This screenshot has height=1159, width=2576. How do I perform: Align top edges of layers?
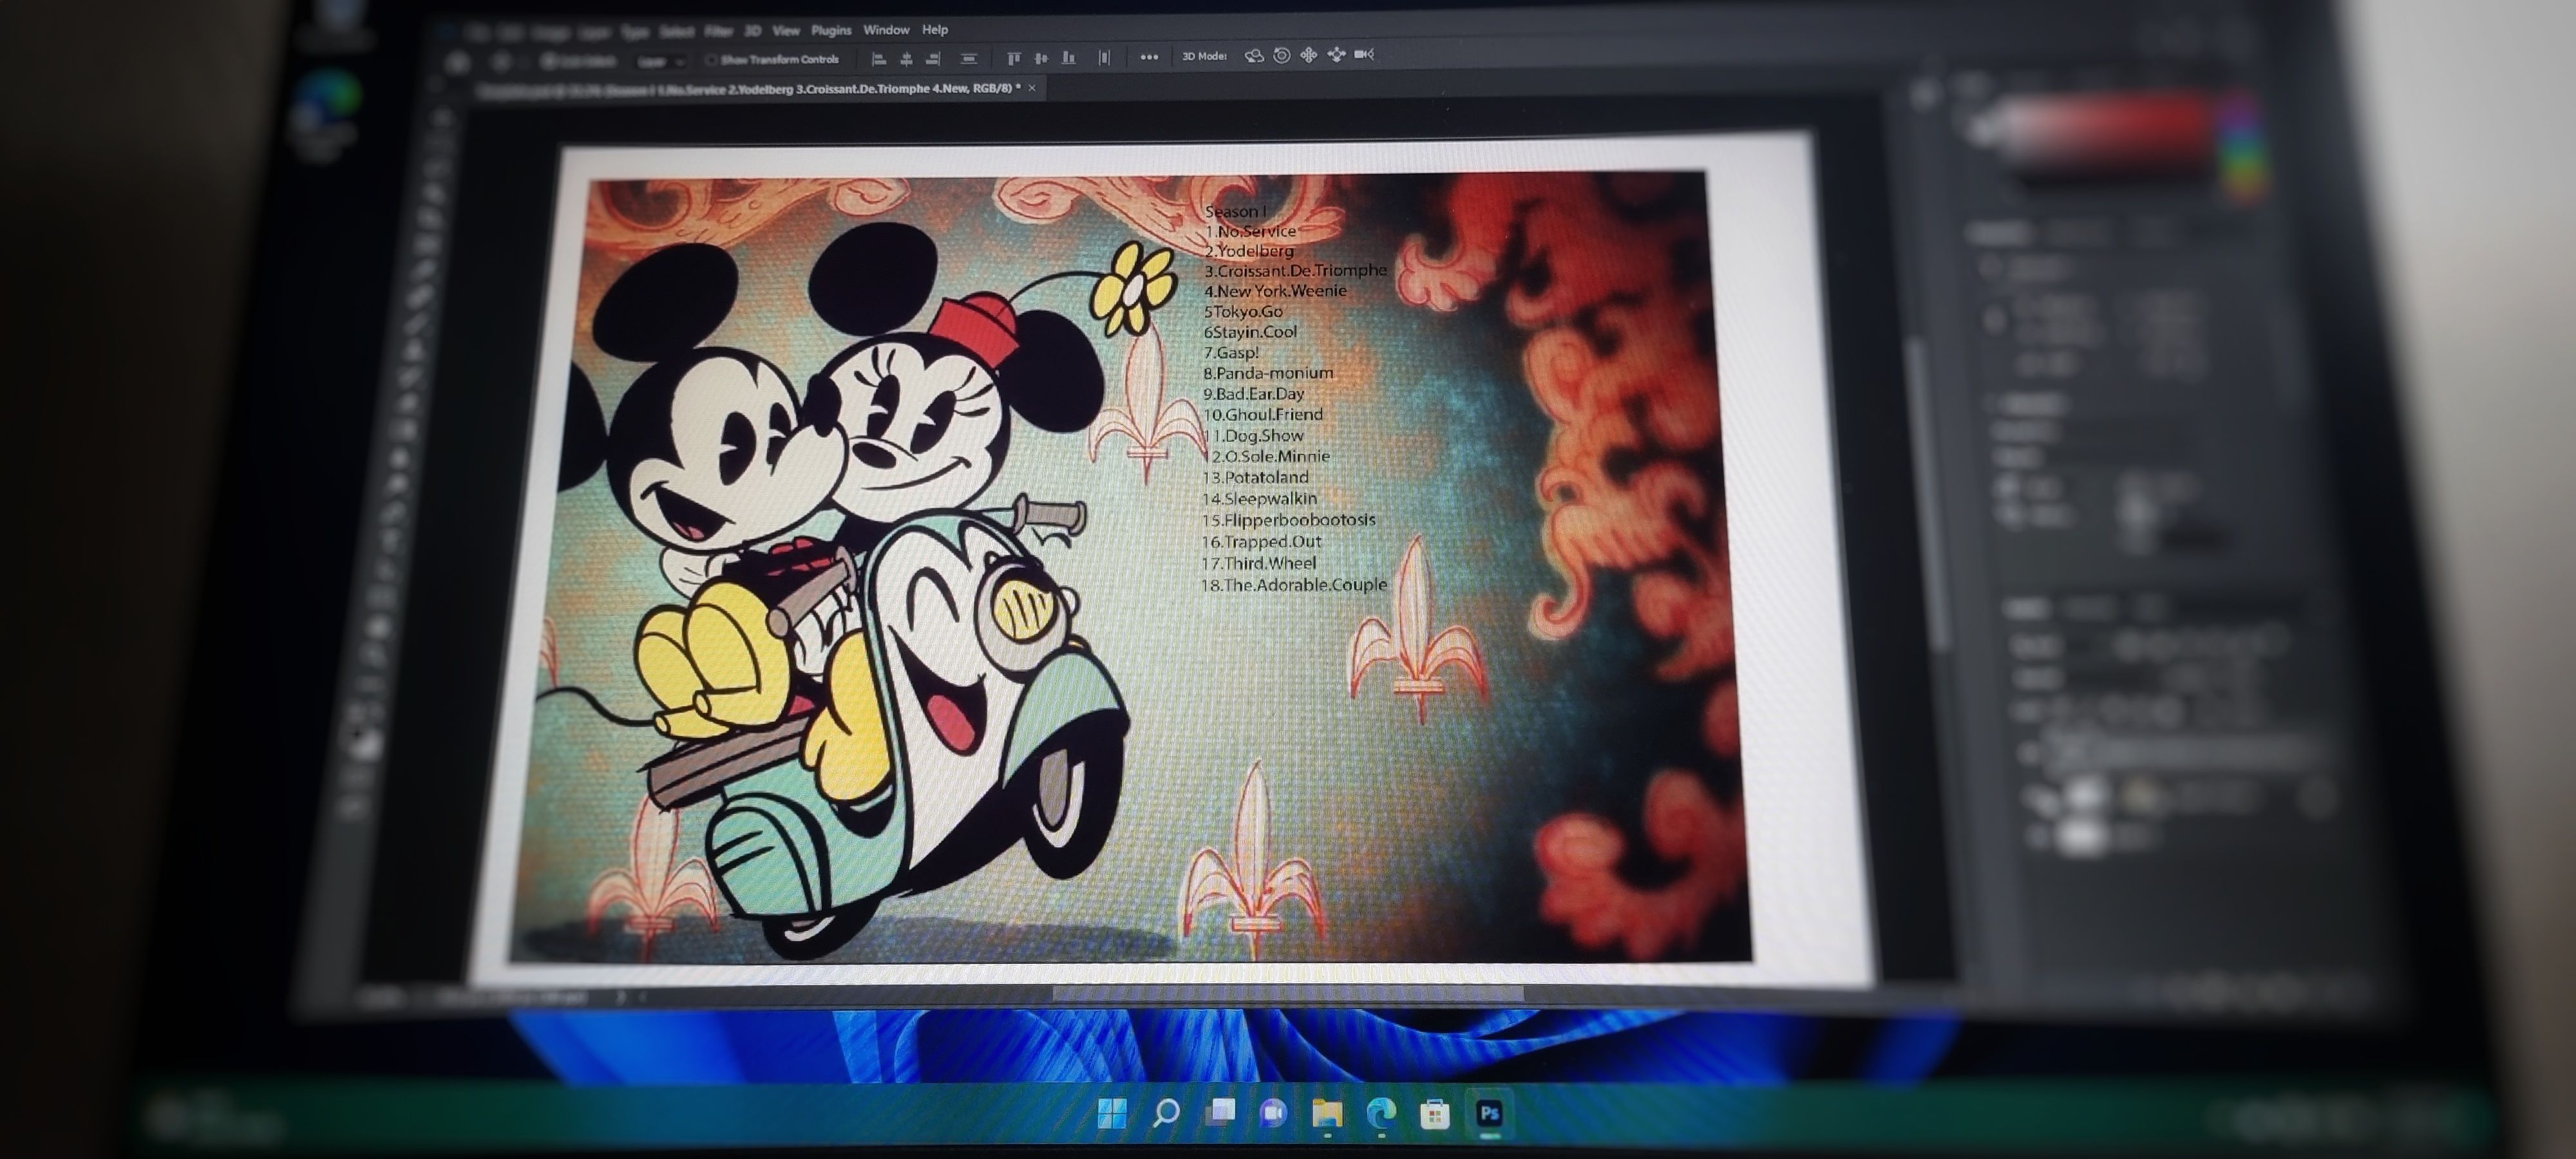[x=1013, y=58]
